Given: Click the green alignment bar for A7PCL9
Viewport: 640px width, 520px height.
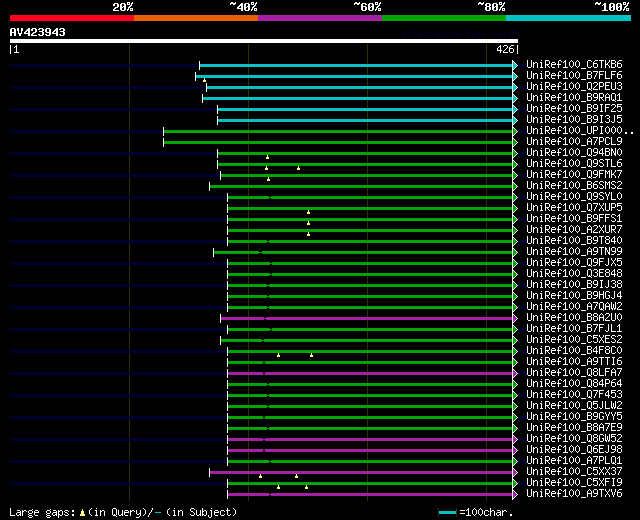Looking at the screenshot, I should coord(338,142).
